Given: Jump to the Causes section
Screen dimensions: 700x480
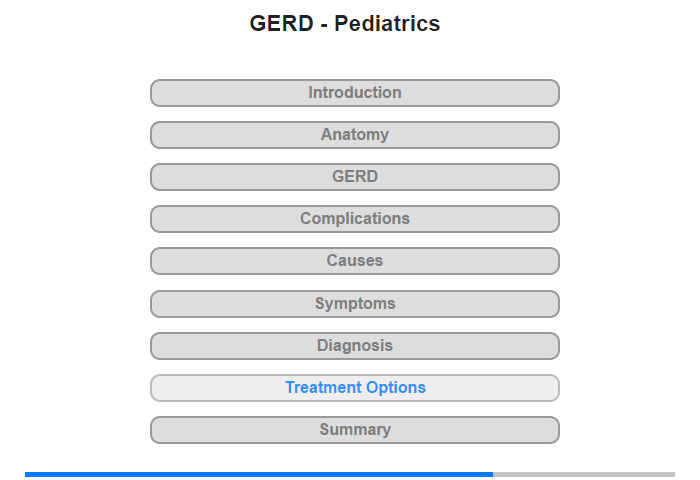Looking at the screenshot, I should (x=354, y=261).
